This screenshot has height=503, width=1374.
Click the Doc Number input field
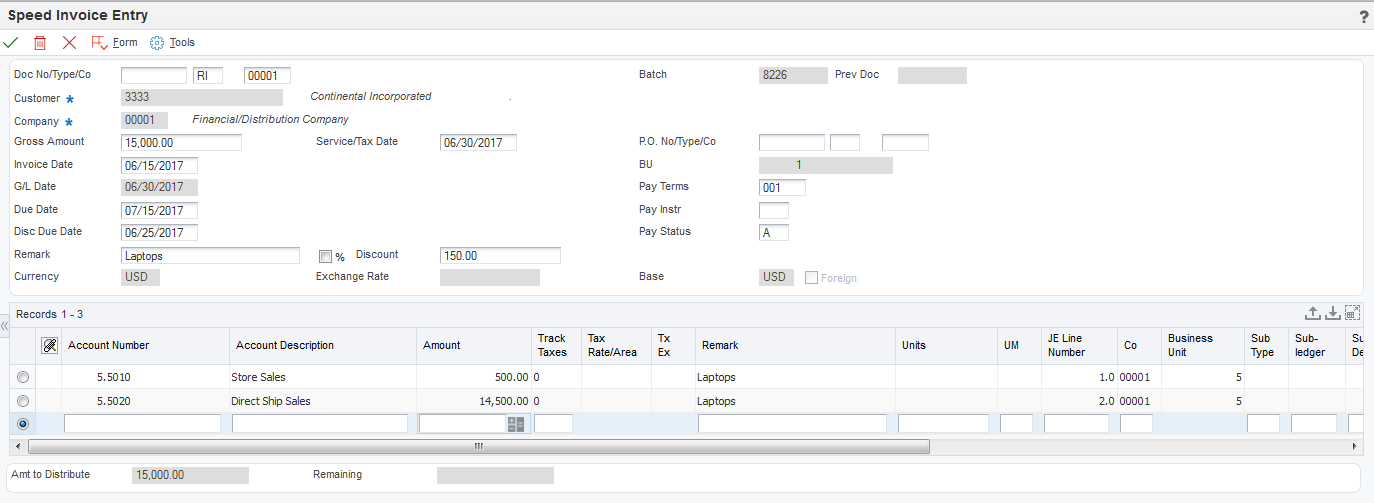click(x=154, y=75)
